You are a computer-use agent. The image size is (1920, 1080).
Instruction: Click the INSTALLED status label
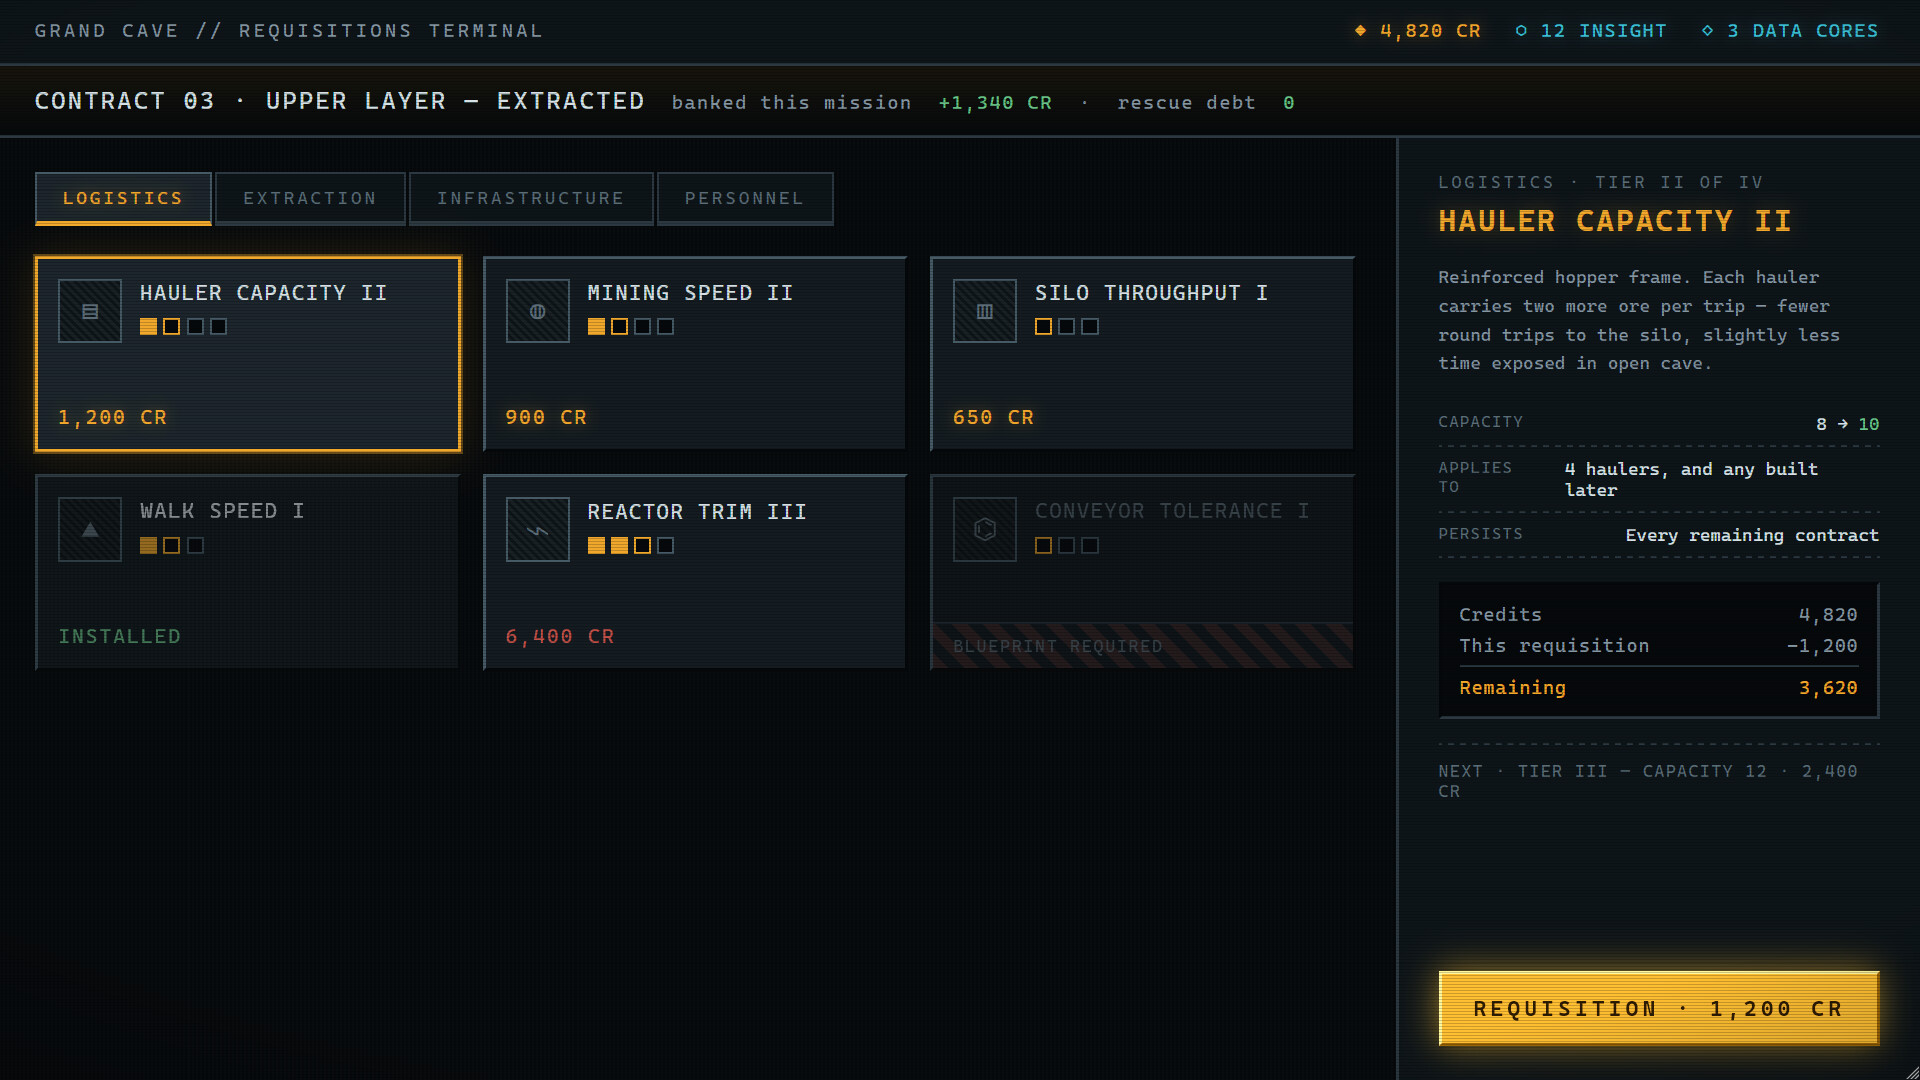[120, 636]
